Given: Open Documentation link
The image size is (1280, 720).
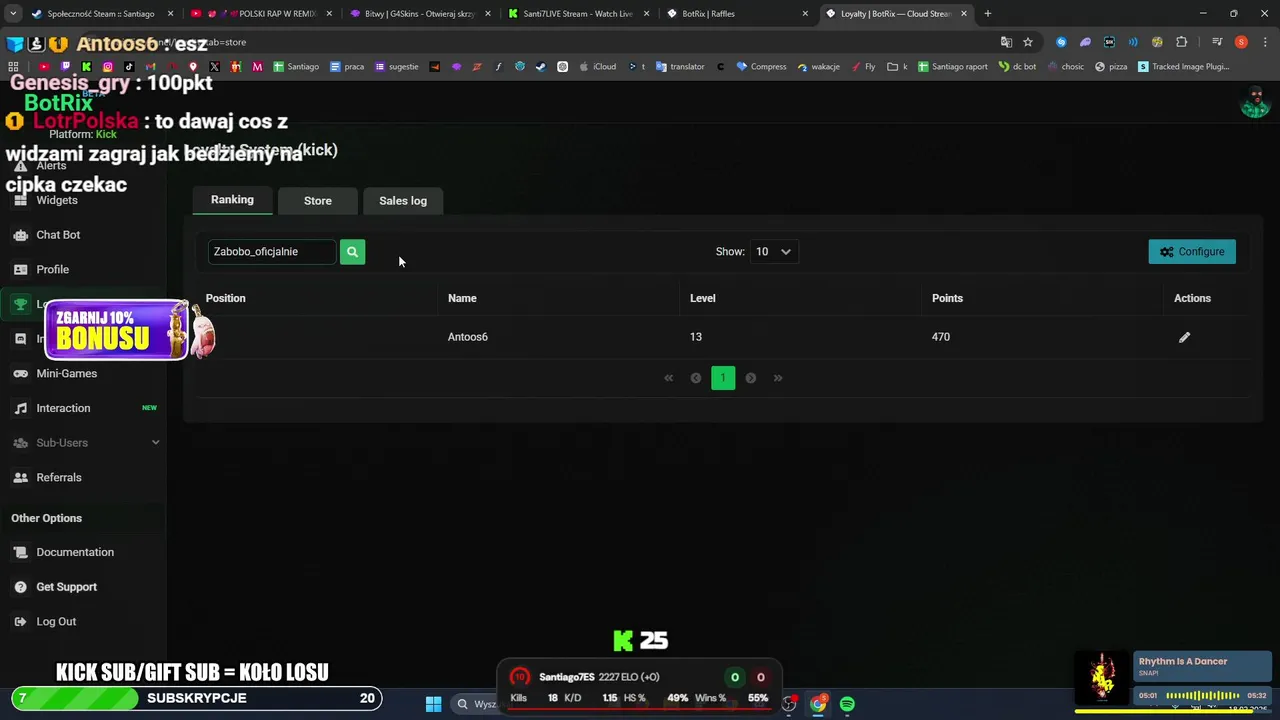Looking at the screenshot, I should pyautogui.click(x=75, y=552).
